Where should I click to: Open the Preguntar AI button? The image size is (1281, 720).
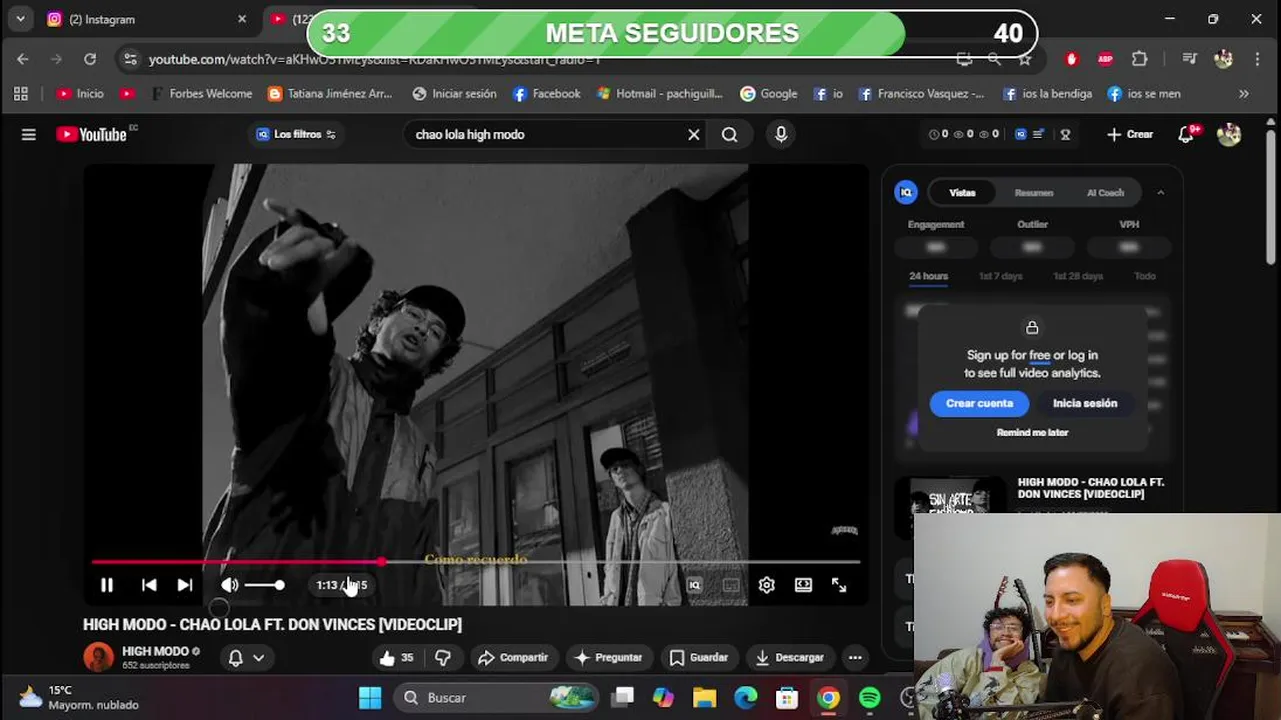click(x=608, y=657)
